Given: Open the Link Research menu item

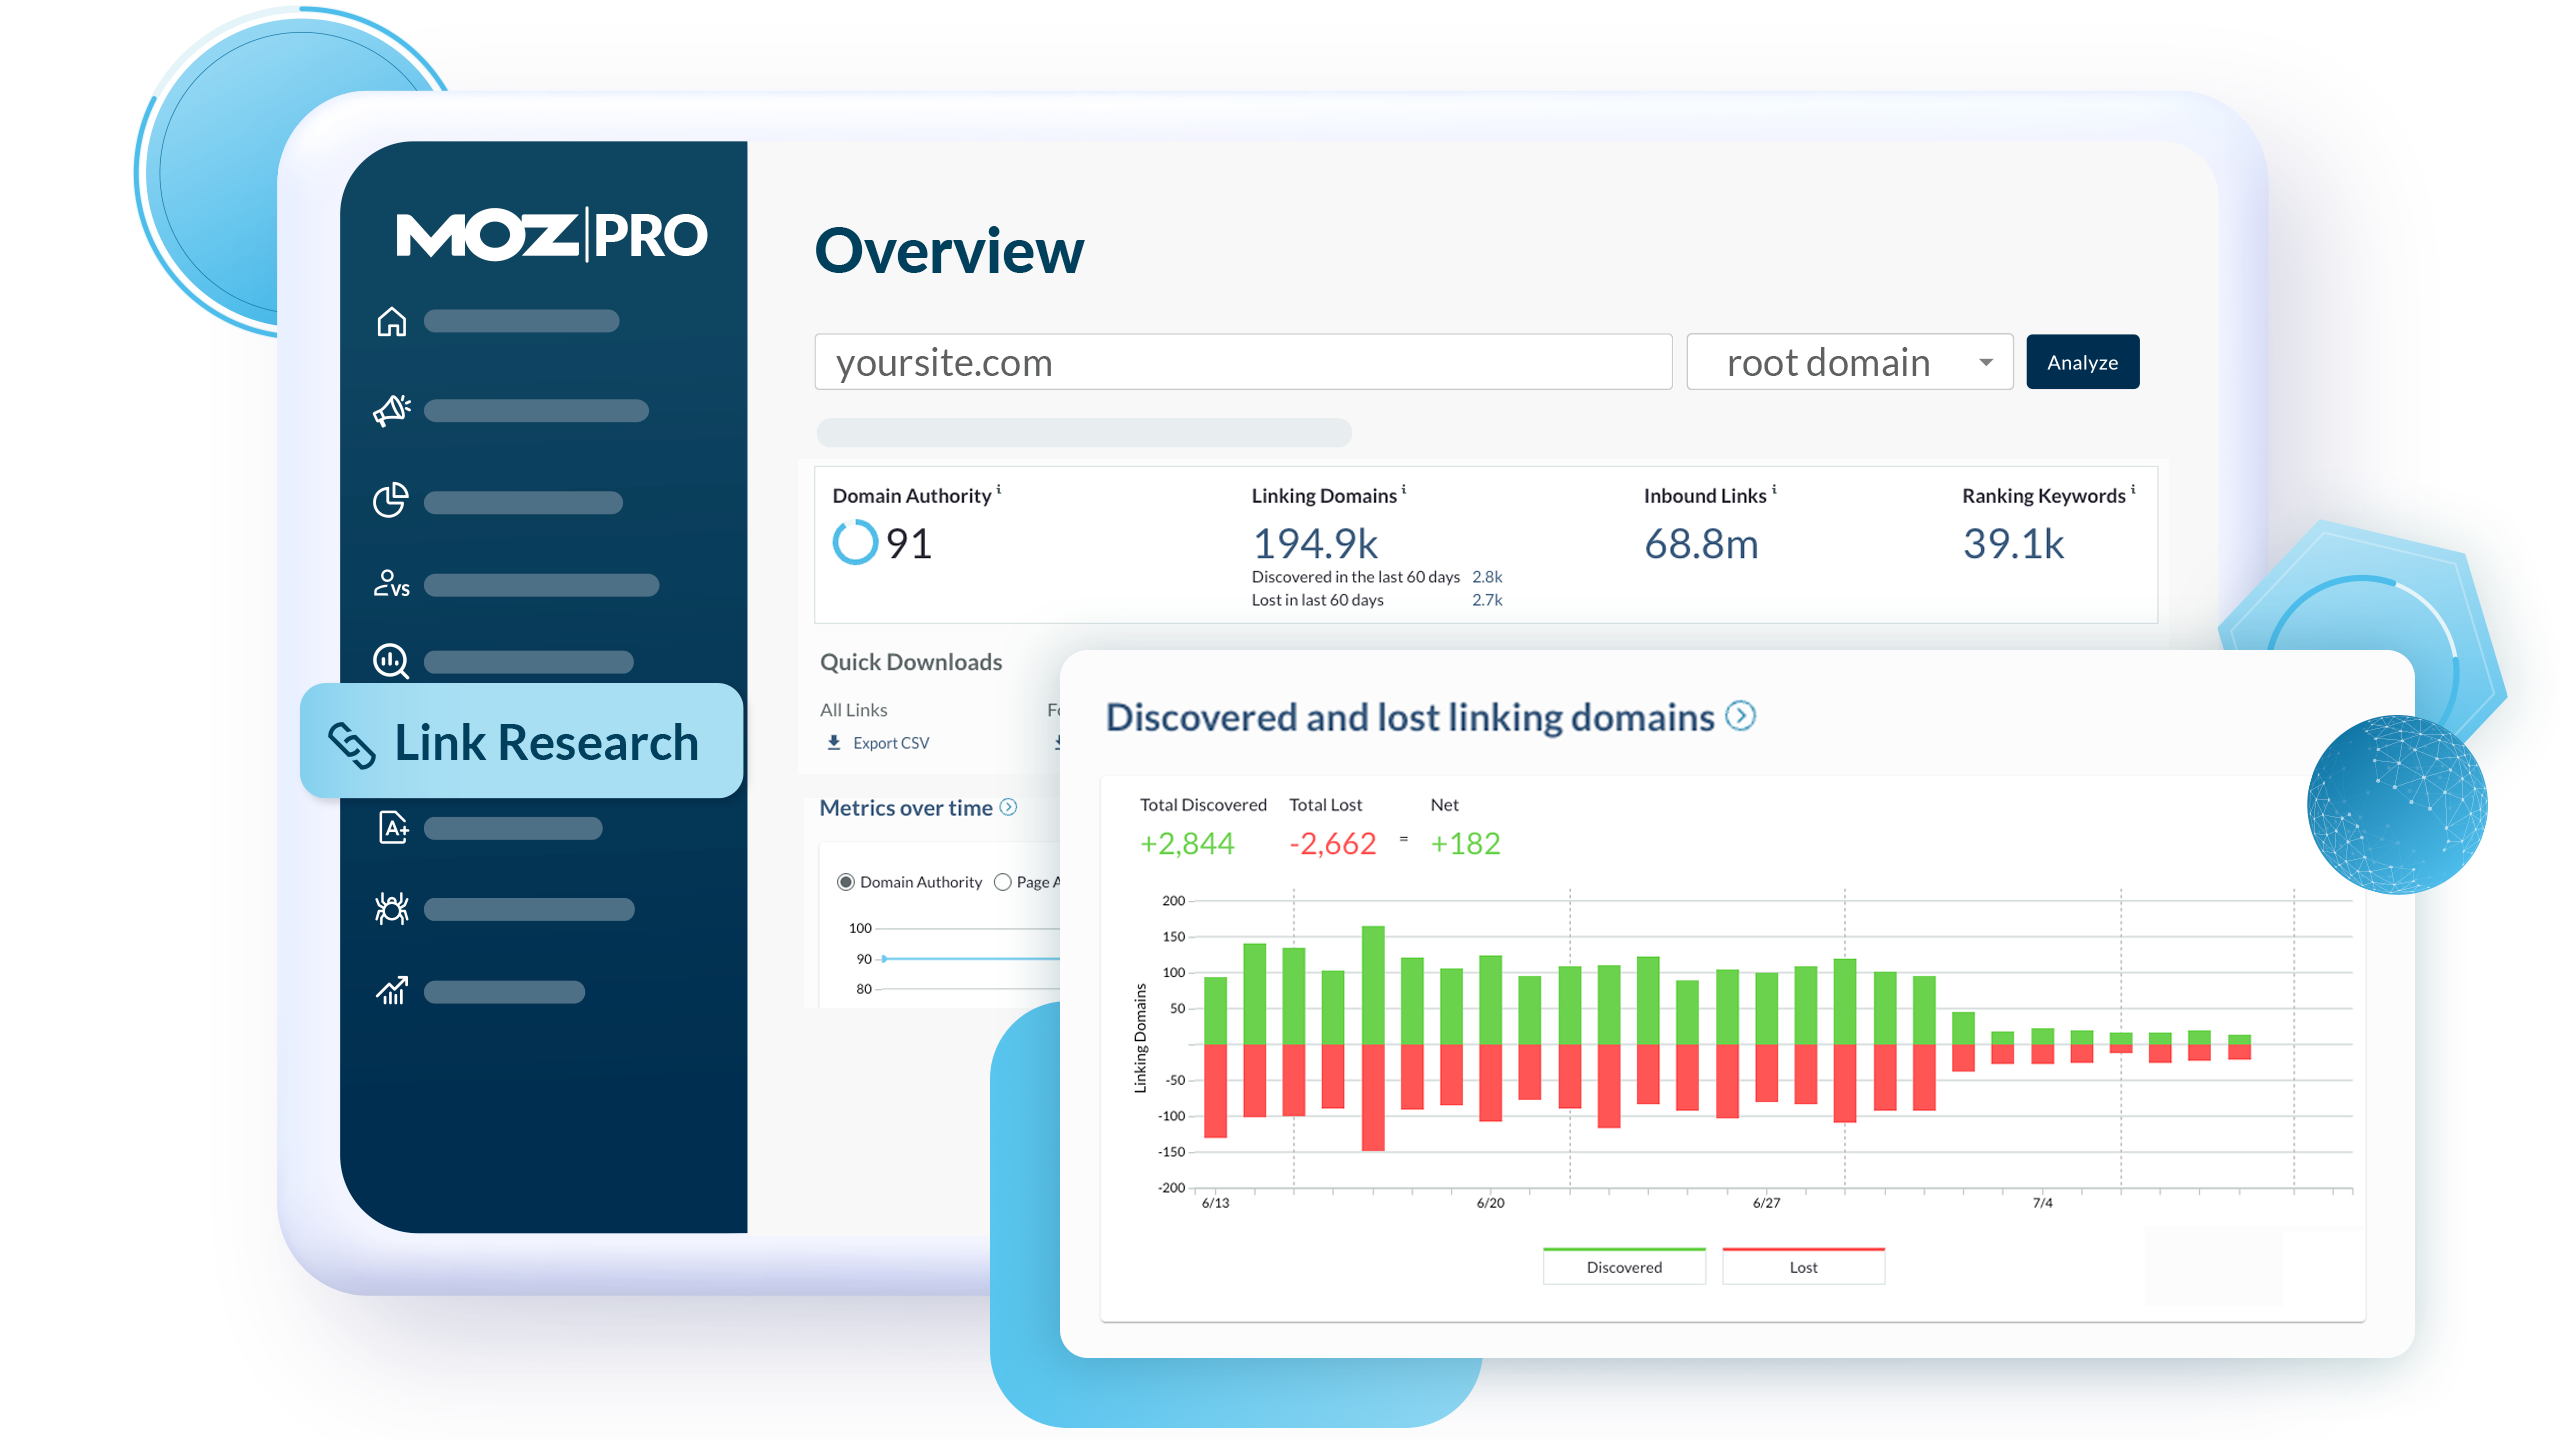Looking at the screenshot, I should coord(522,742).
